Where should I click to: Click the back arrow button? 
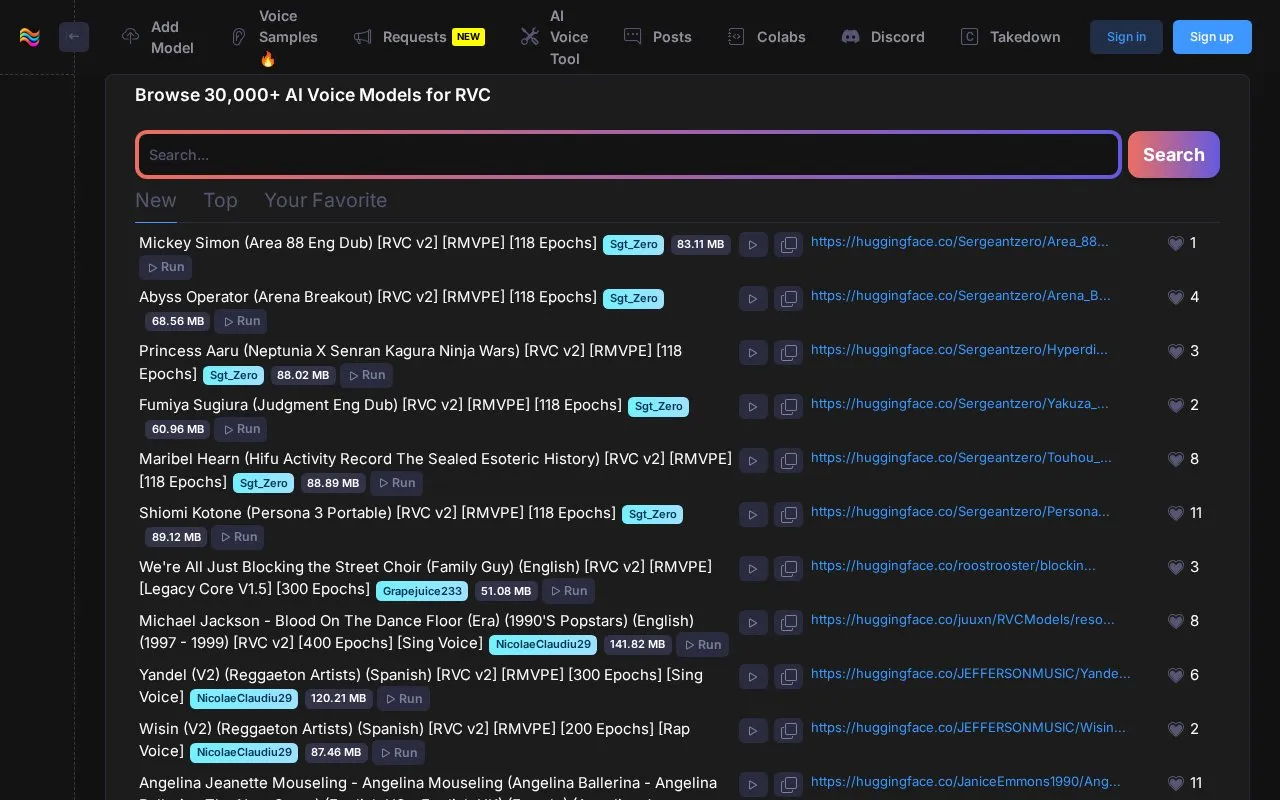74,37
